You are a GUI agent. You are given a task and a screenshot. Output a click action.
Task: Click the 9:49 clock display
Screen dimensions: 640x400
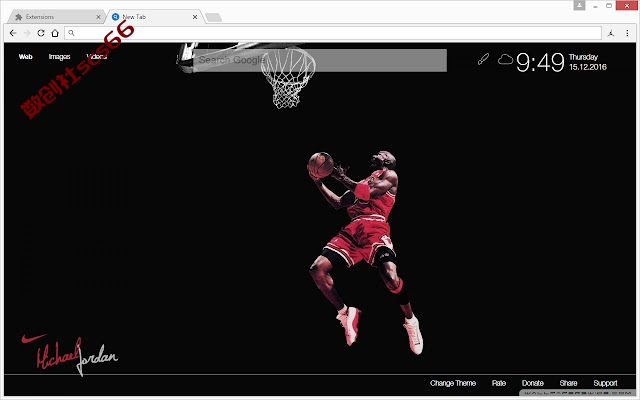coord(540,62)
